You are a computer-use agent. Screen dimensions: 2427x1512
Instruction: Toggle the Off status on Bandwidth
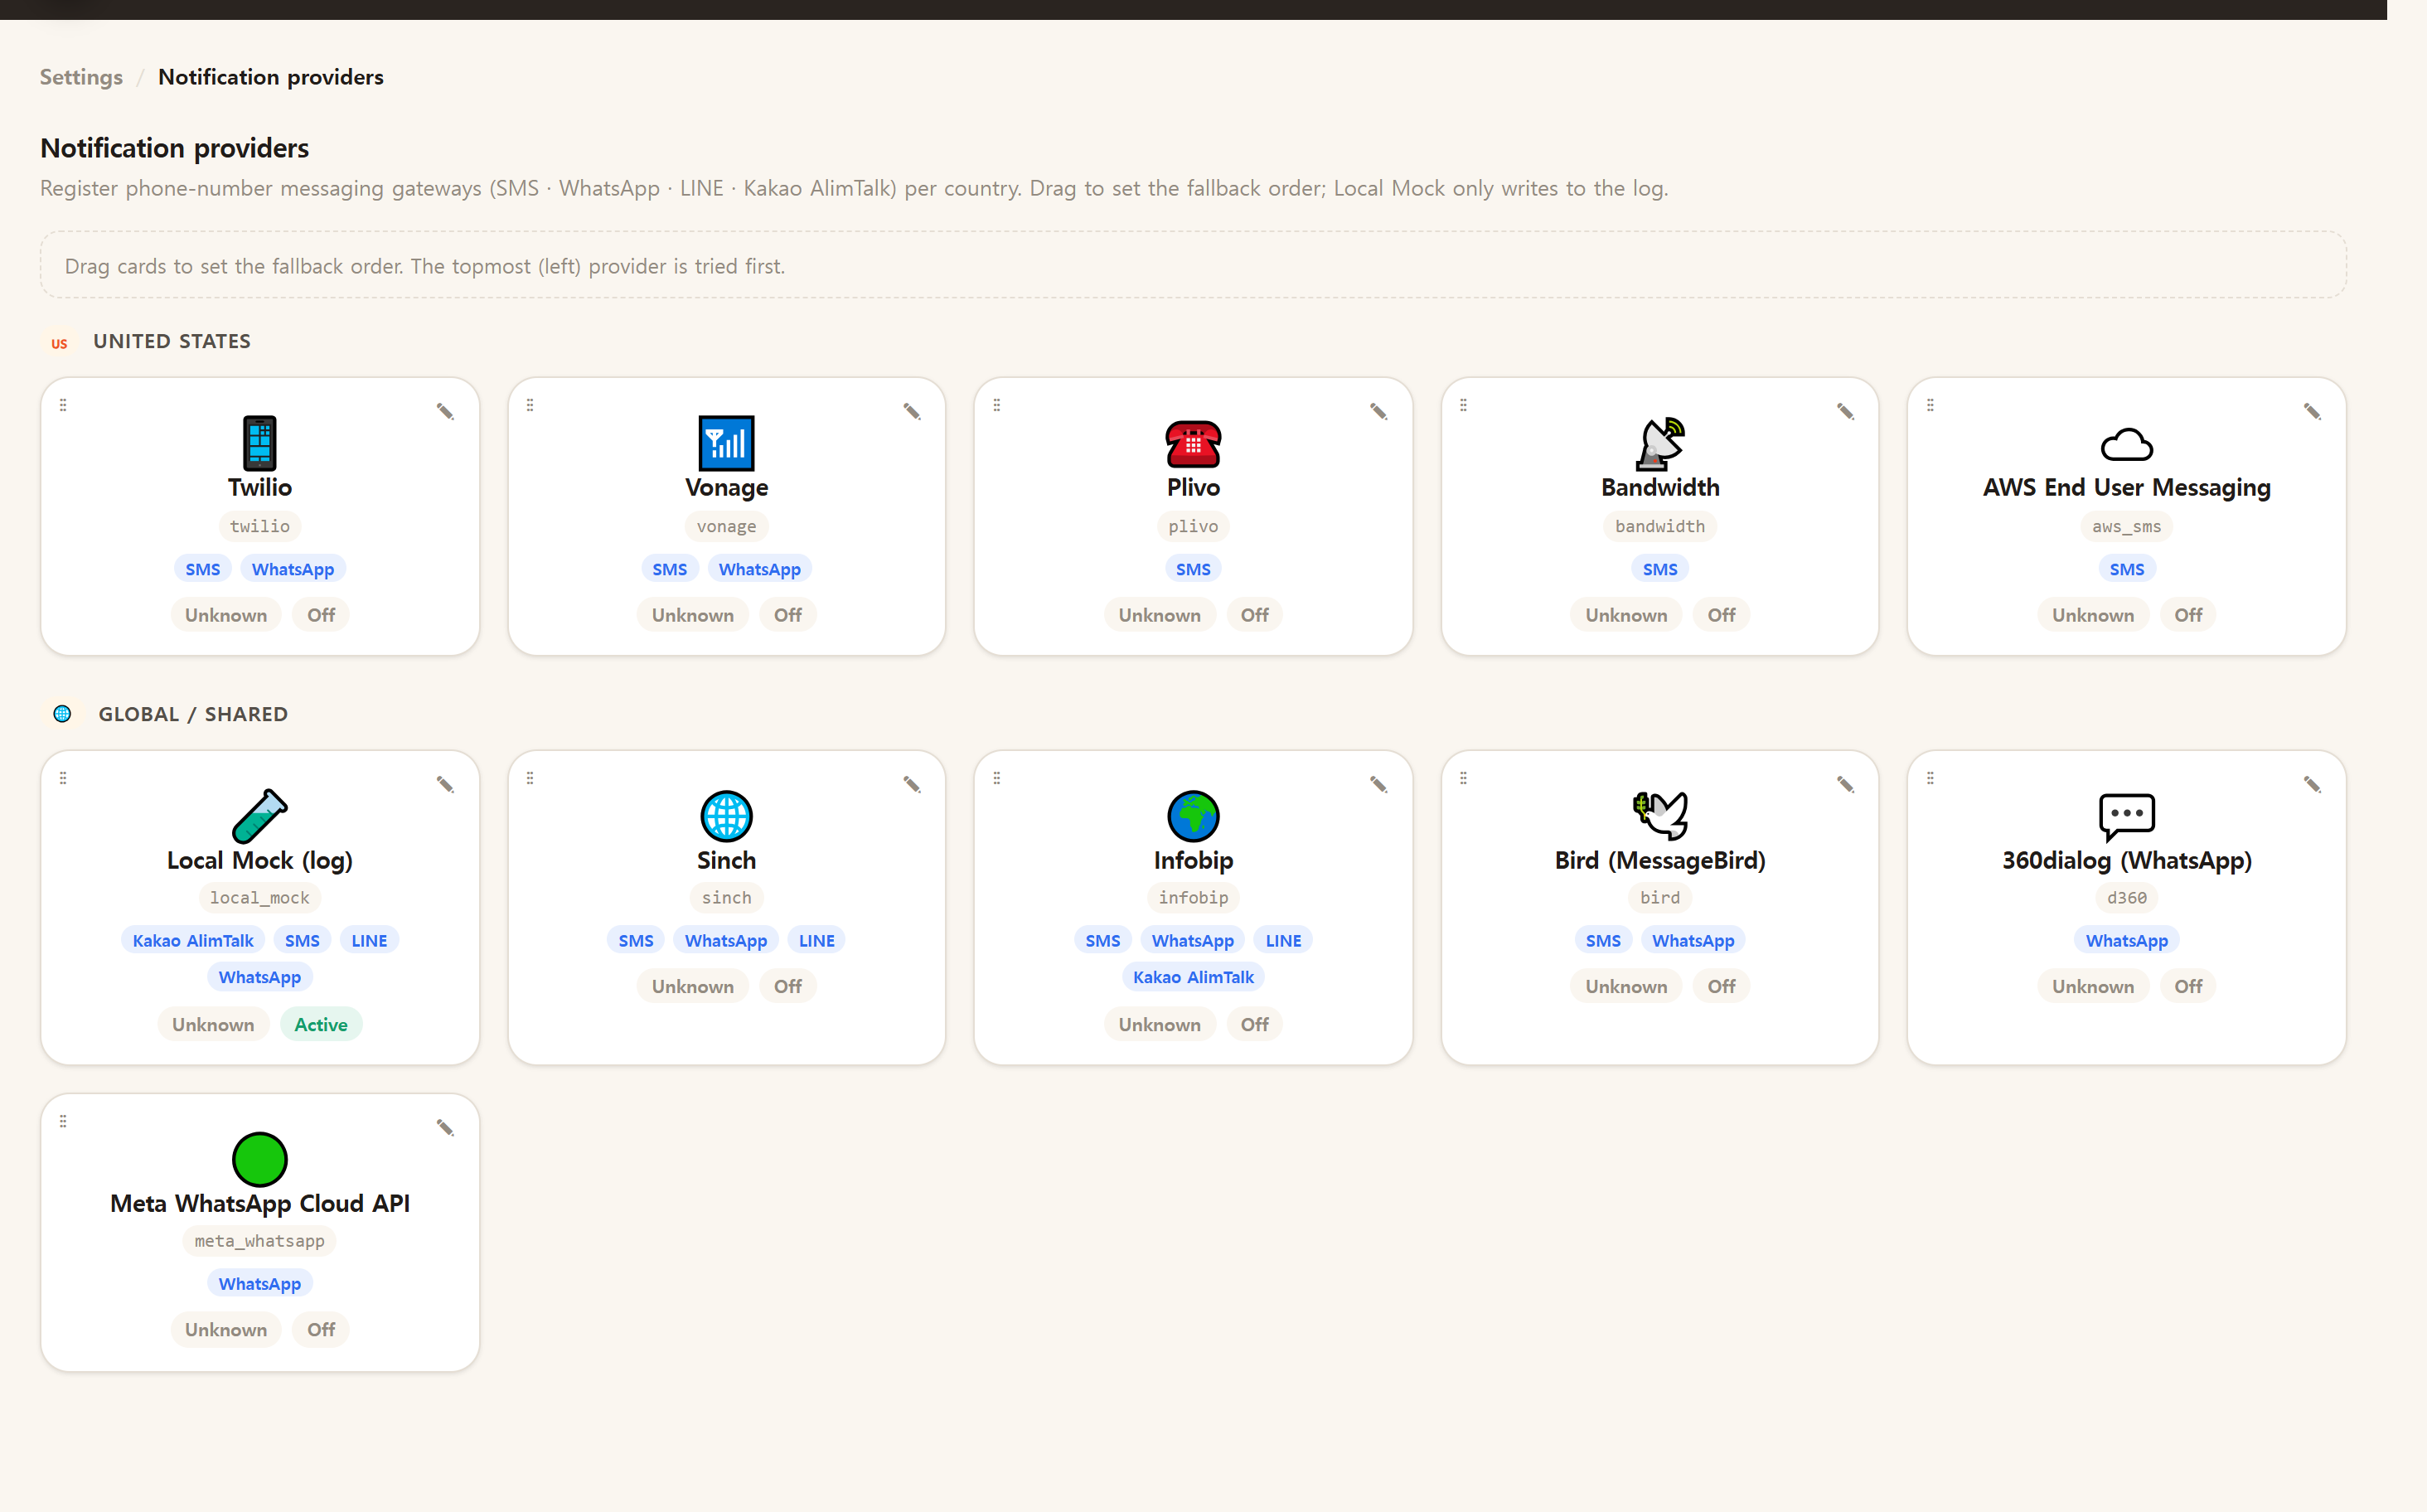(x=1721, y=615)
